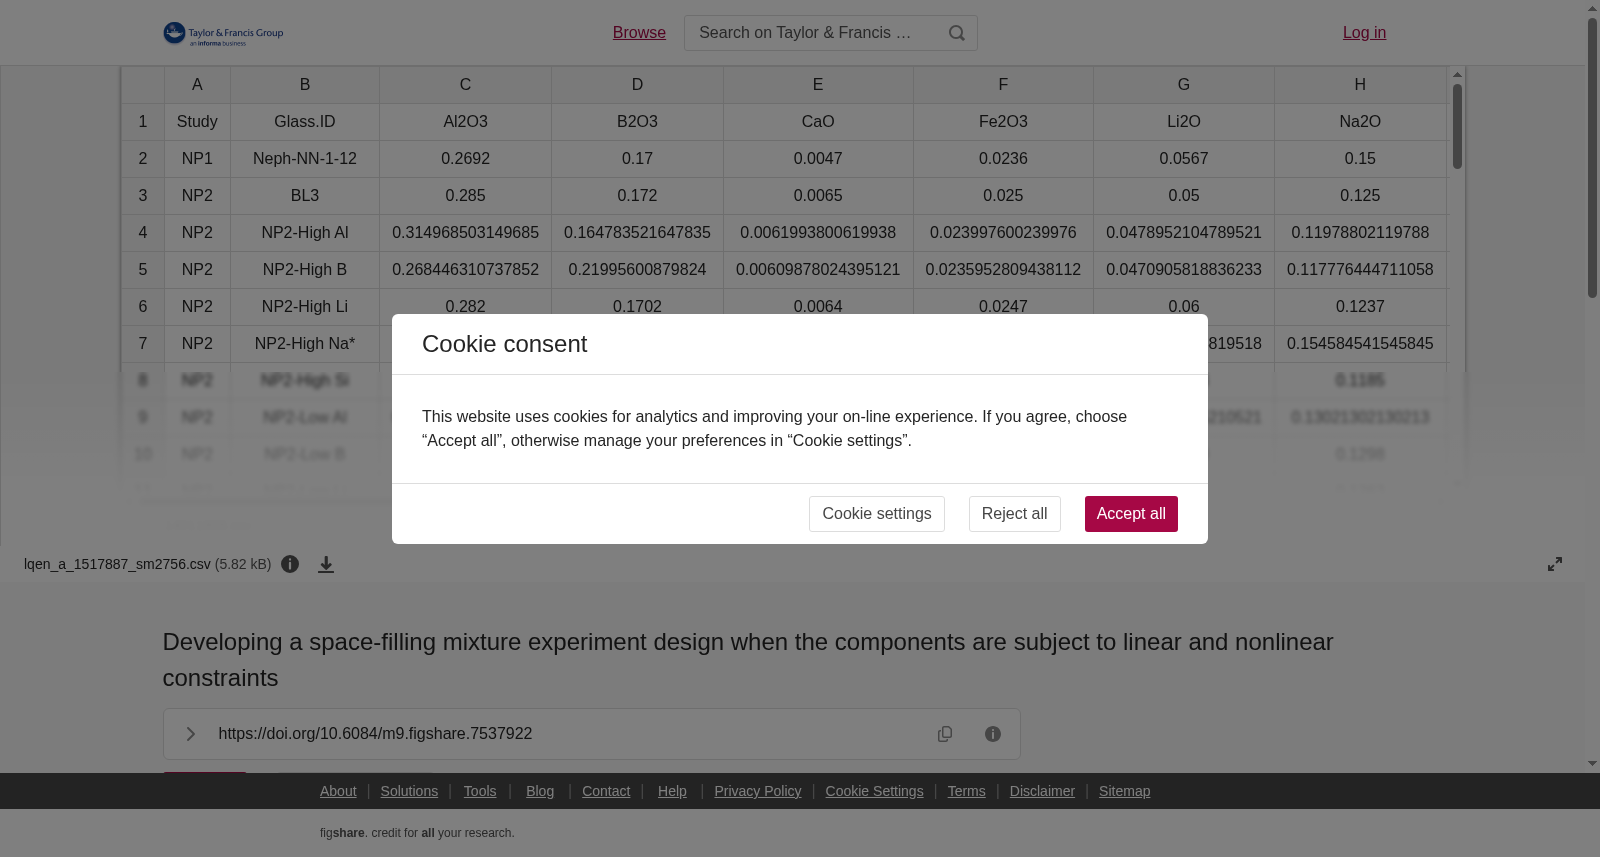Click the search magnifier icon
The image size is (1600, 857).
point(957,33)
